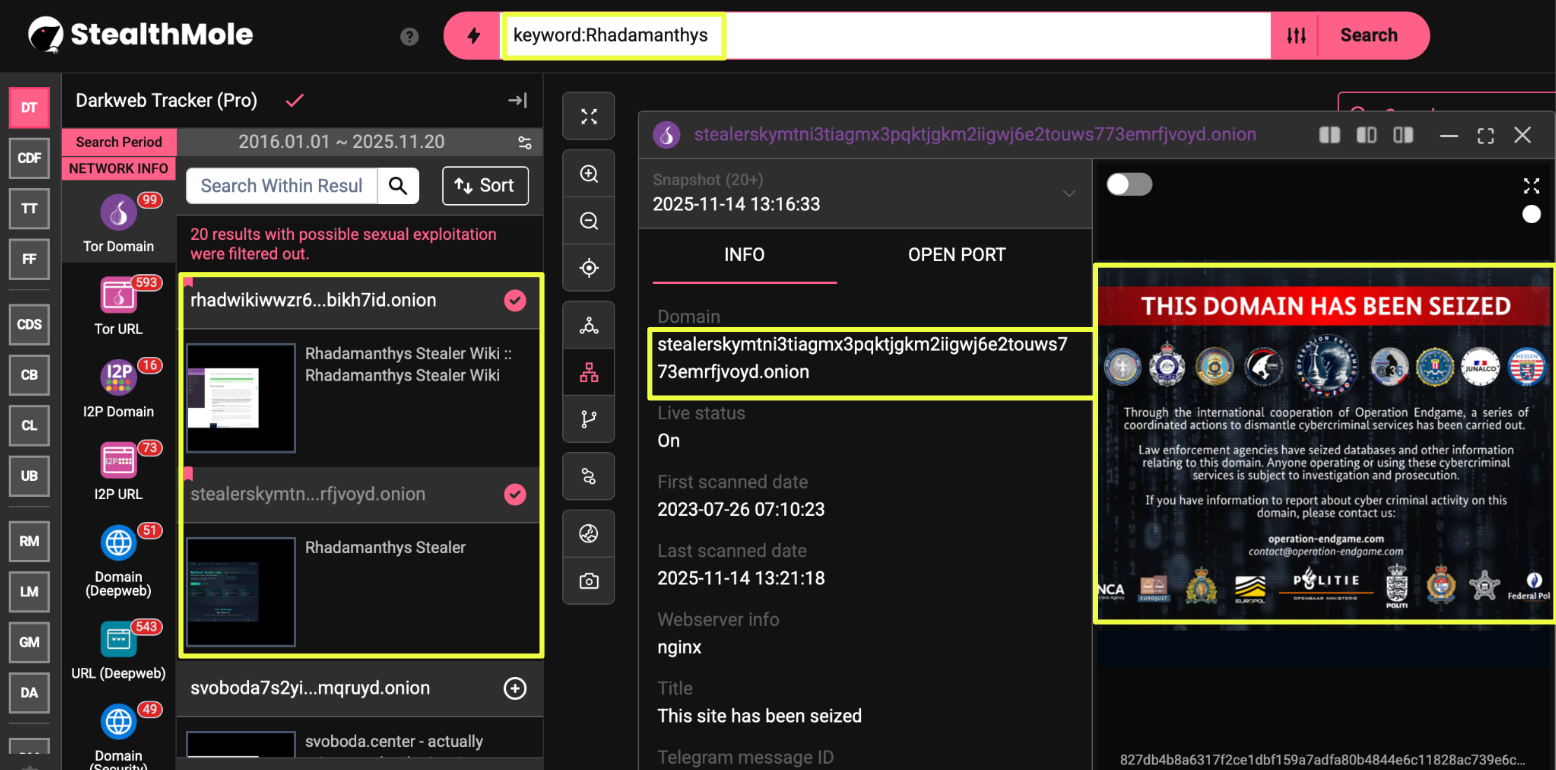Click the screenshot camera icon
Image resolution: width=1556 pixels, height=770 pixels.
pyautogui.click(x=589, y=581)
